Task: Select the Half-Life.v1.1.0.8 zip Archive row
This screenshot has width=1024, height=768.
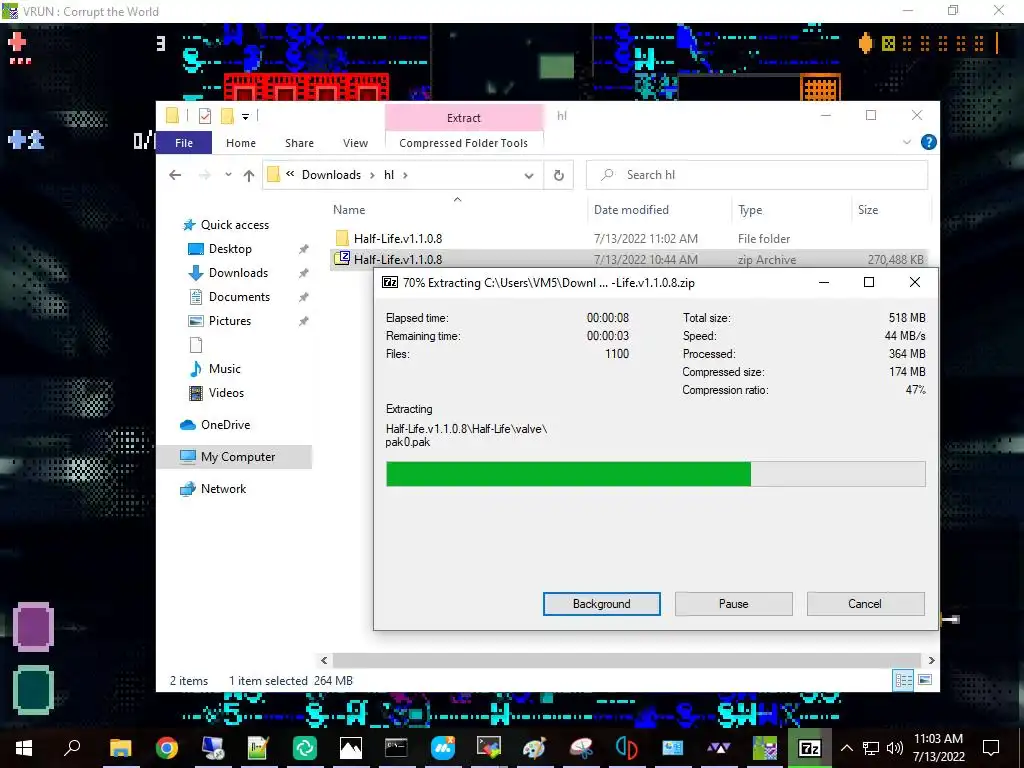Action: click(630, 259)
